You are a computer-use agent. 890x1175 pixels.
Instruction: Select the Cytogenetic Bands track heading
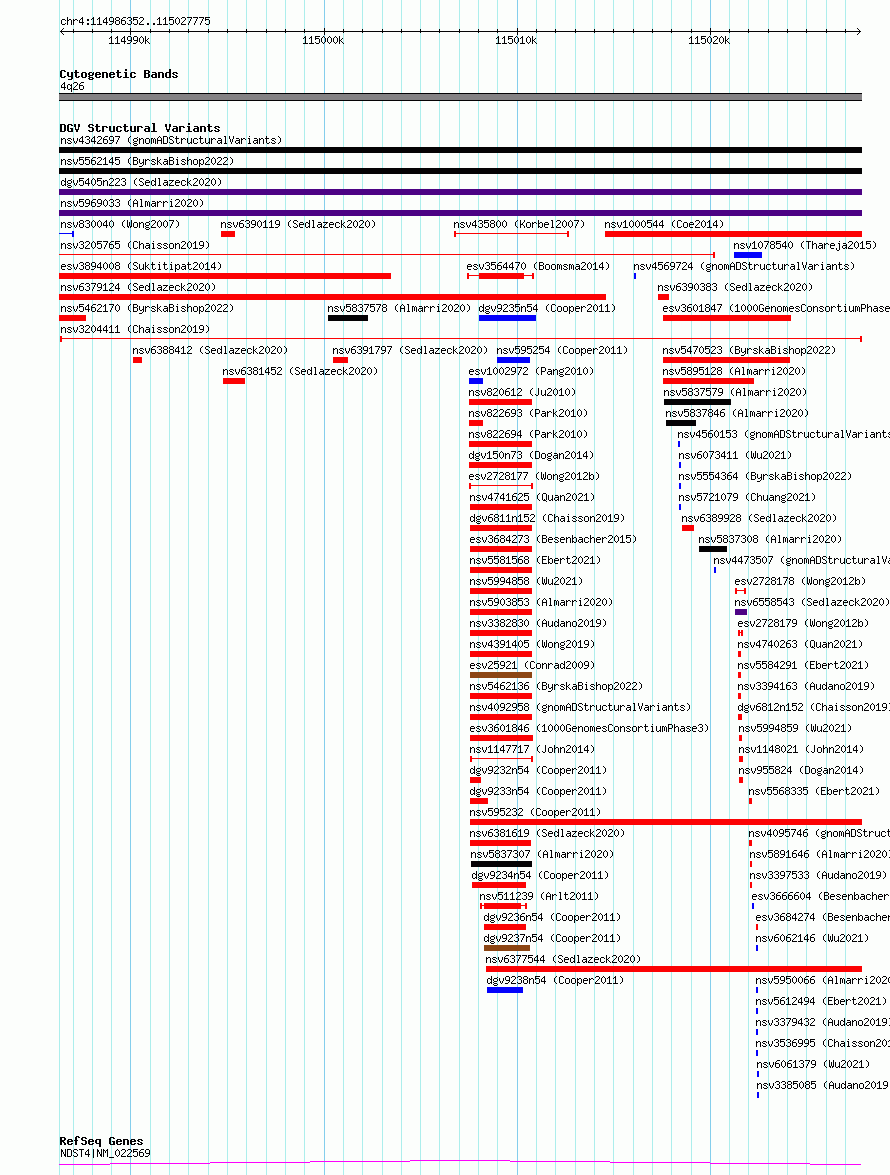[x=118, y=73]
